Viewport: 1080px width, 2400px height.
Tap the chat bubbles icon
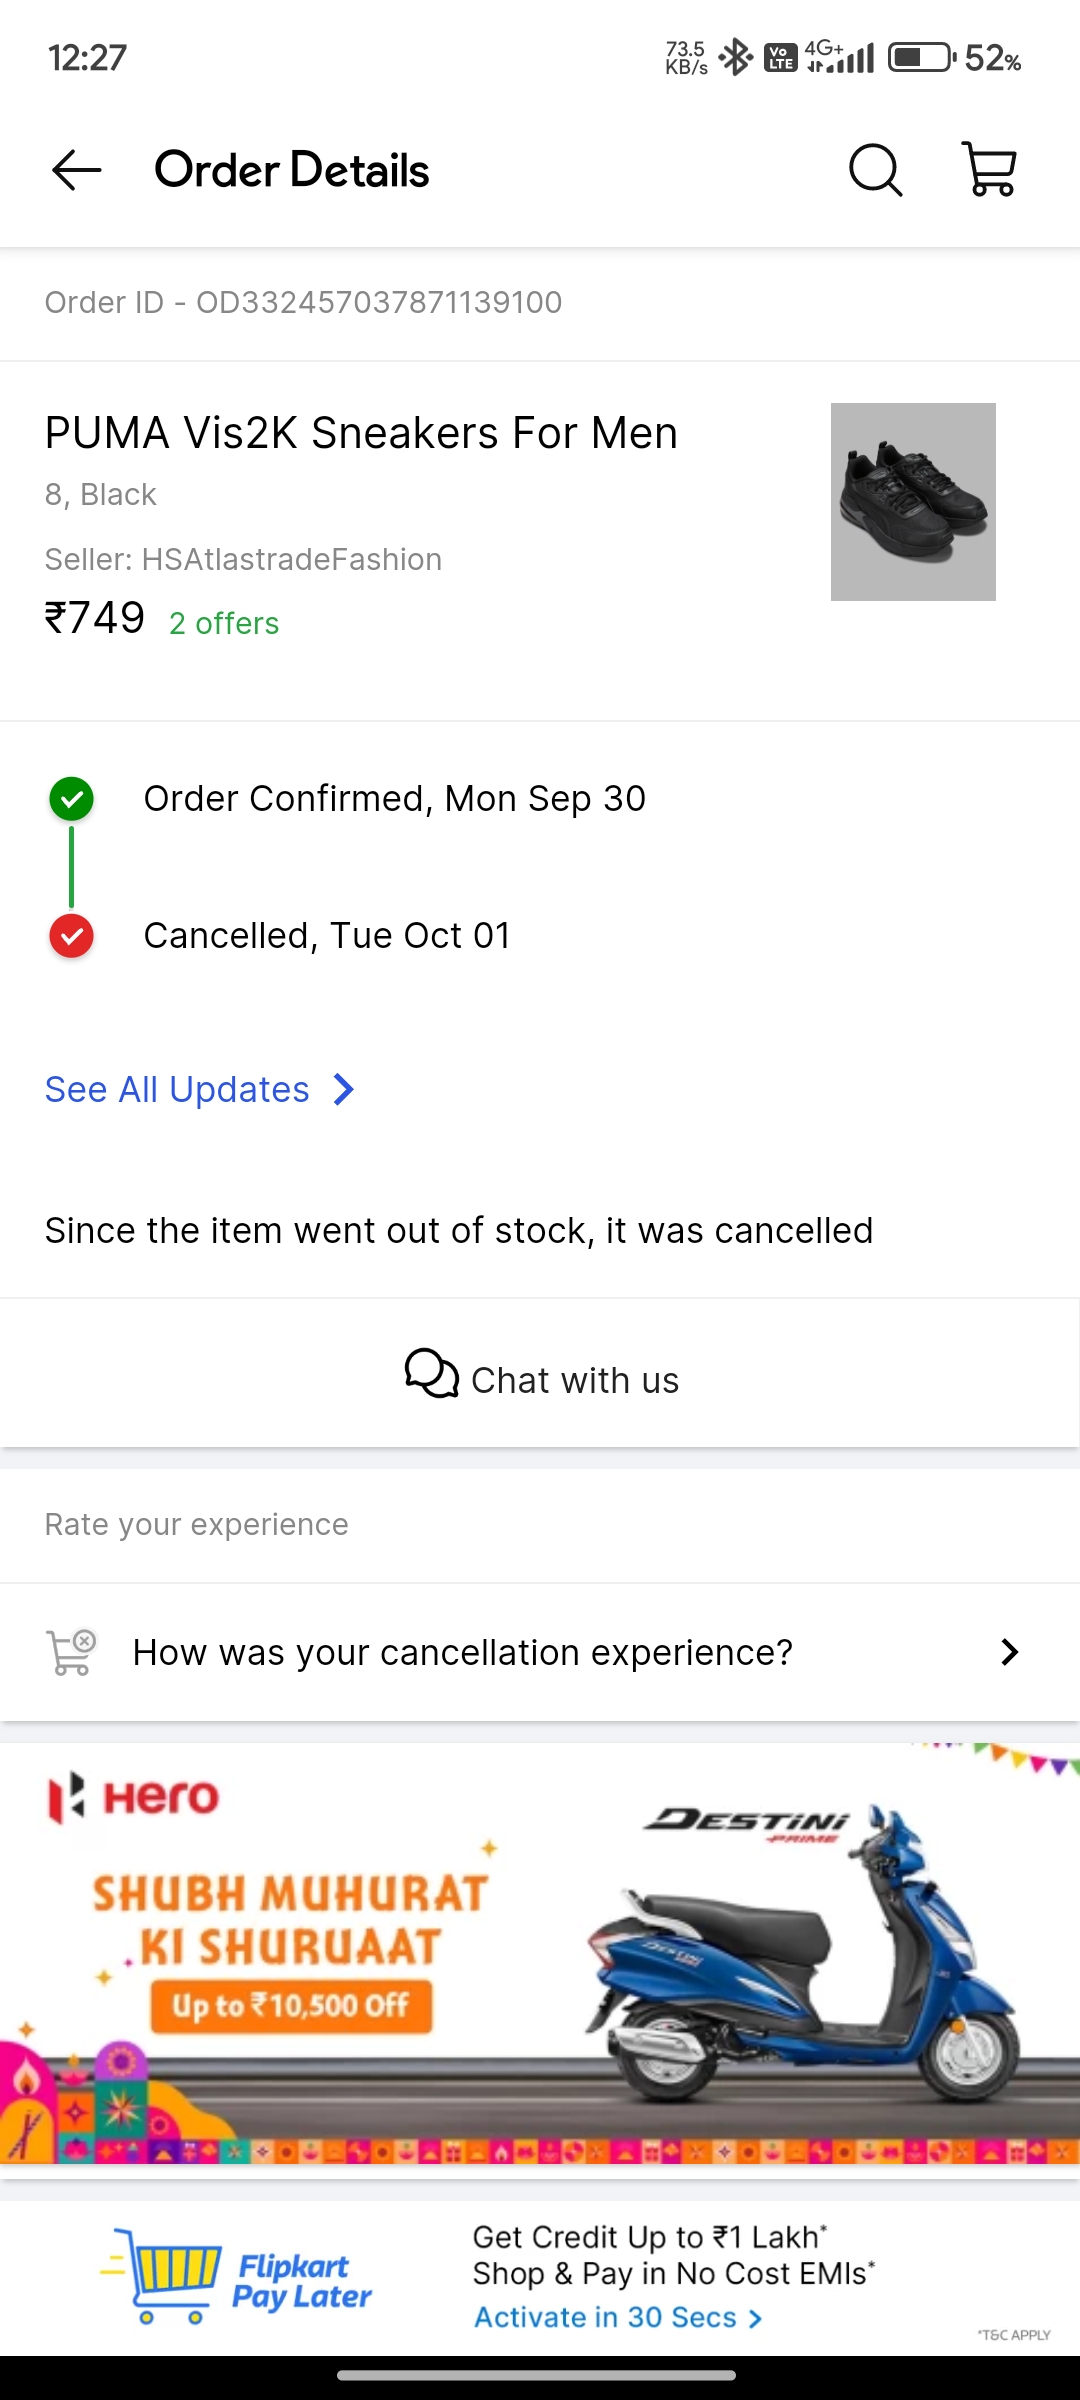pos(431,1374)
